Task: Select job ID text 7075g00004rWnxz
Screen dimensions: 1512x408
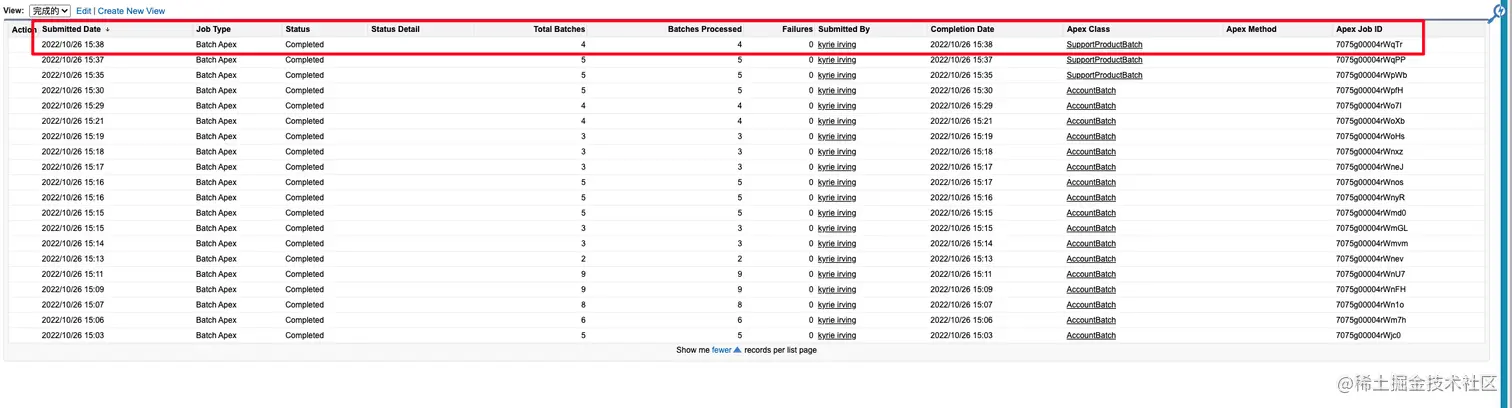Action: [1369, 152]
